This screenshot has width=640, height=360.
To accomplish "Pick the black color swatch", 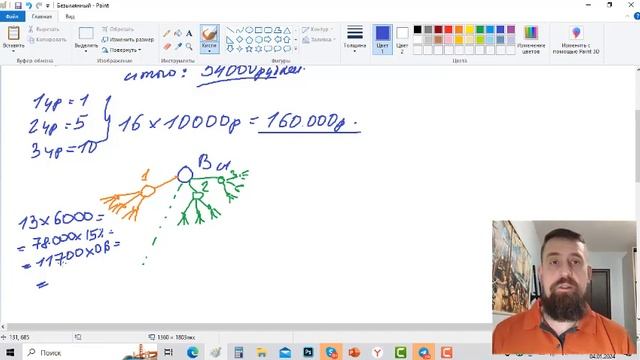I will (418, 29).
